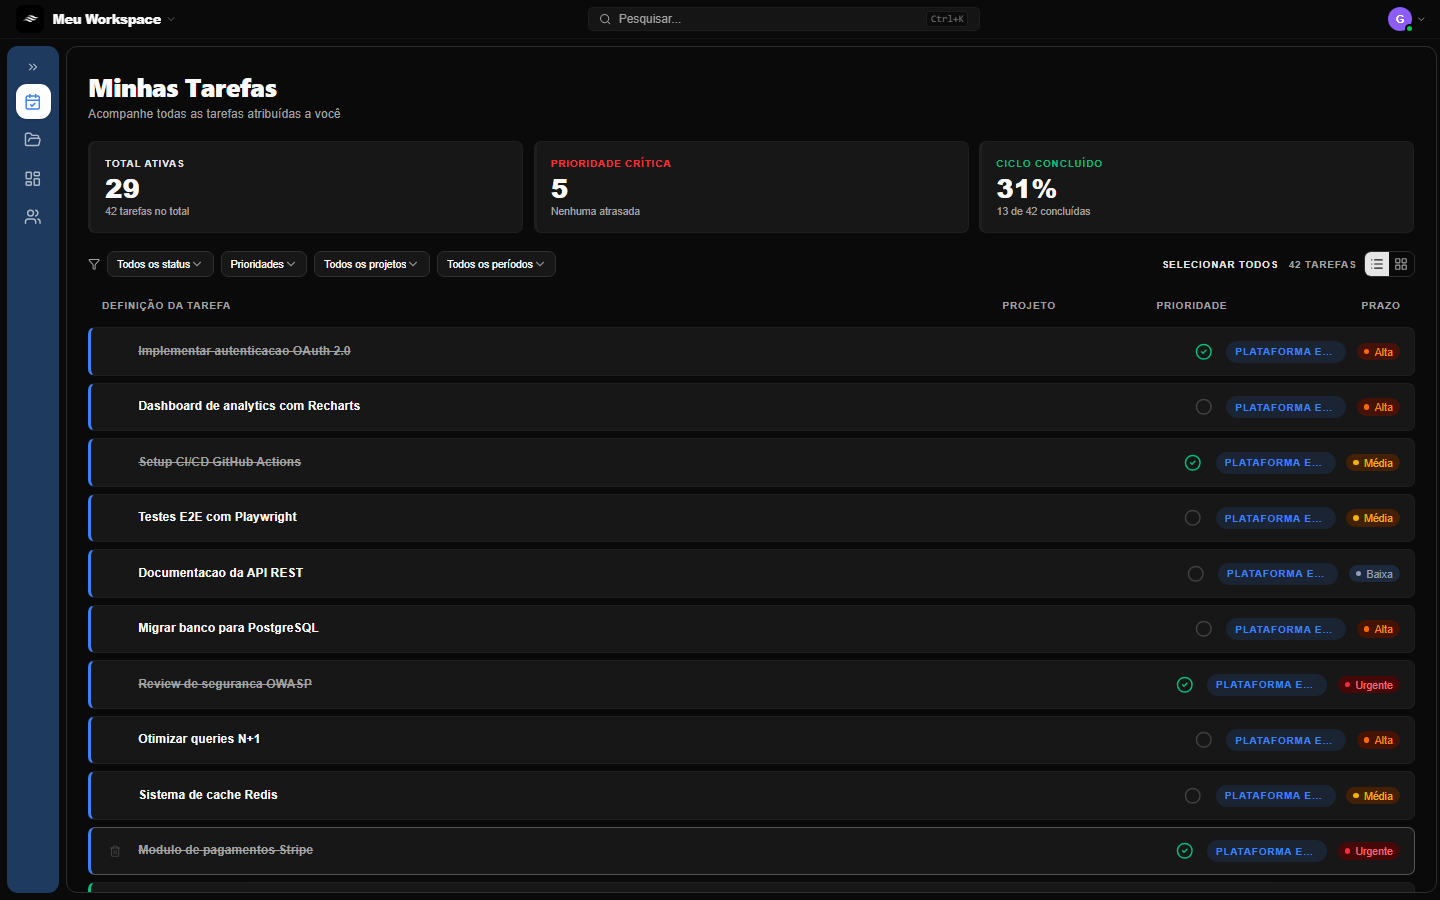Open the Todos os períodos dropdown
1440x900 pixels.
click(x=496, y=264)
